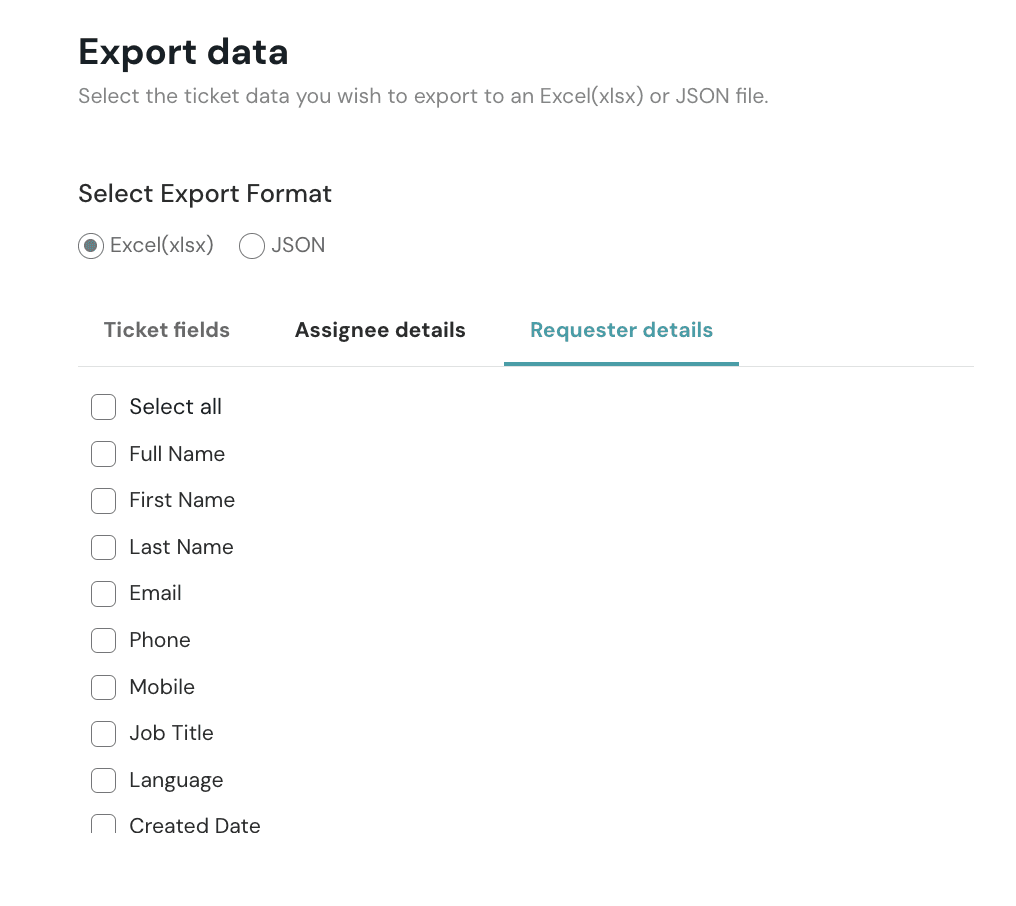Switch to the Ticket fields tab
The height and width of the screenshot is (906, 1016).
pyautogui.click(x=167, y=330)
